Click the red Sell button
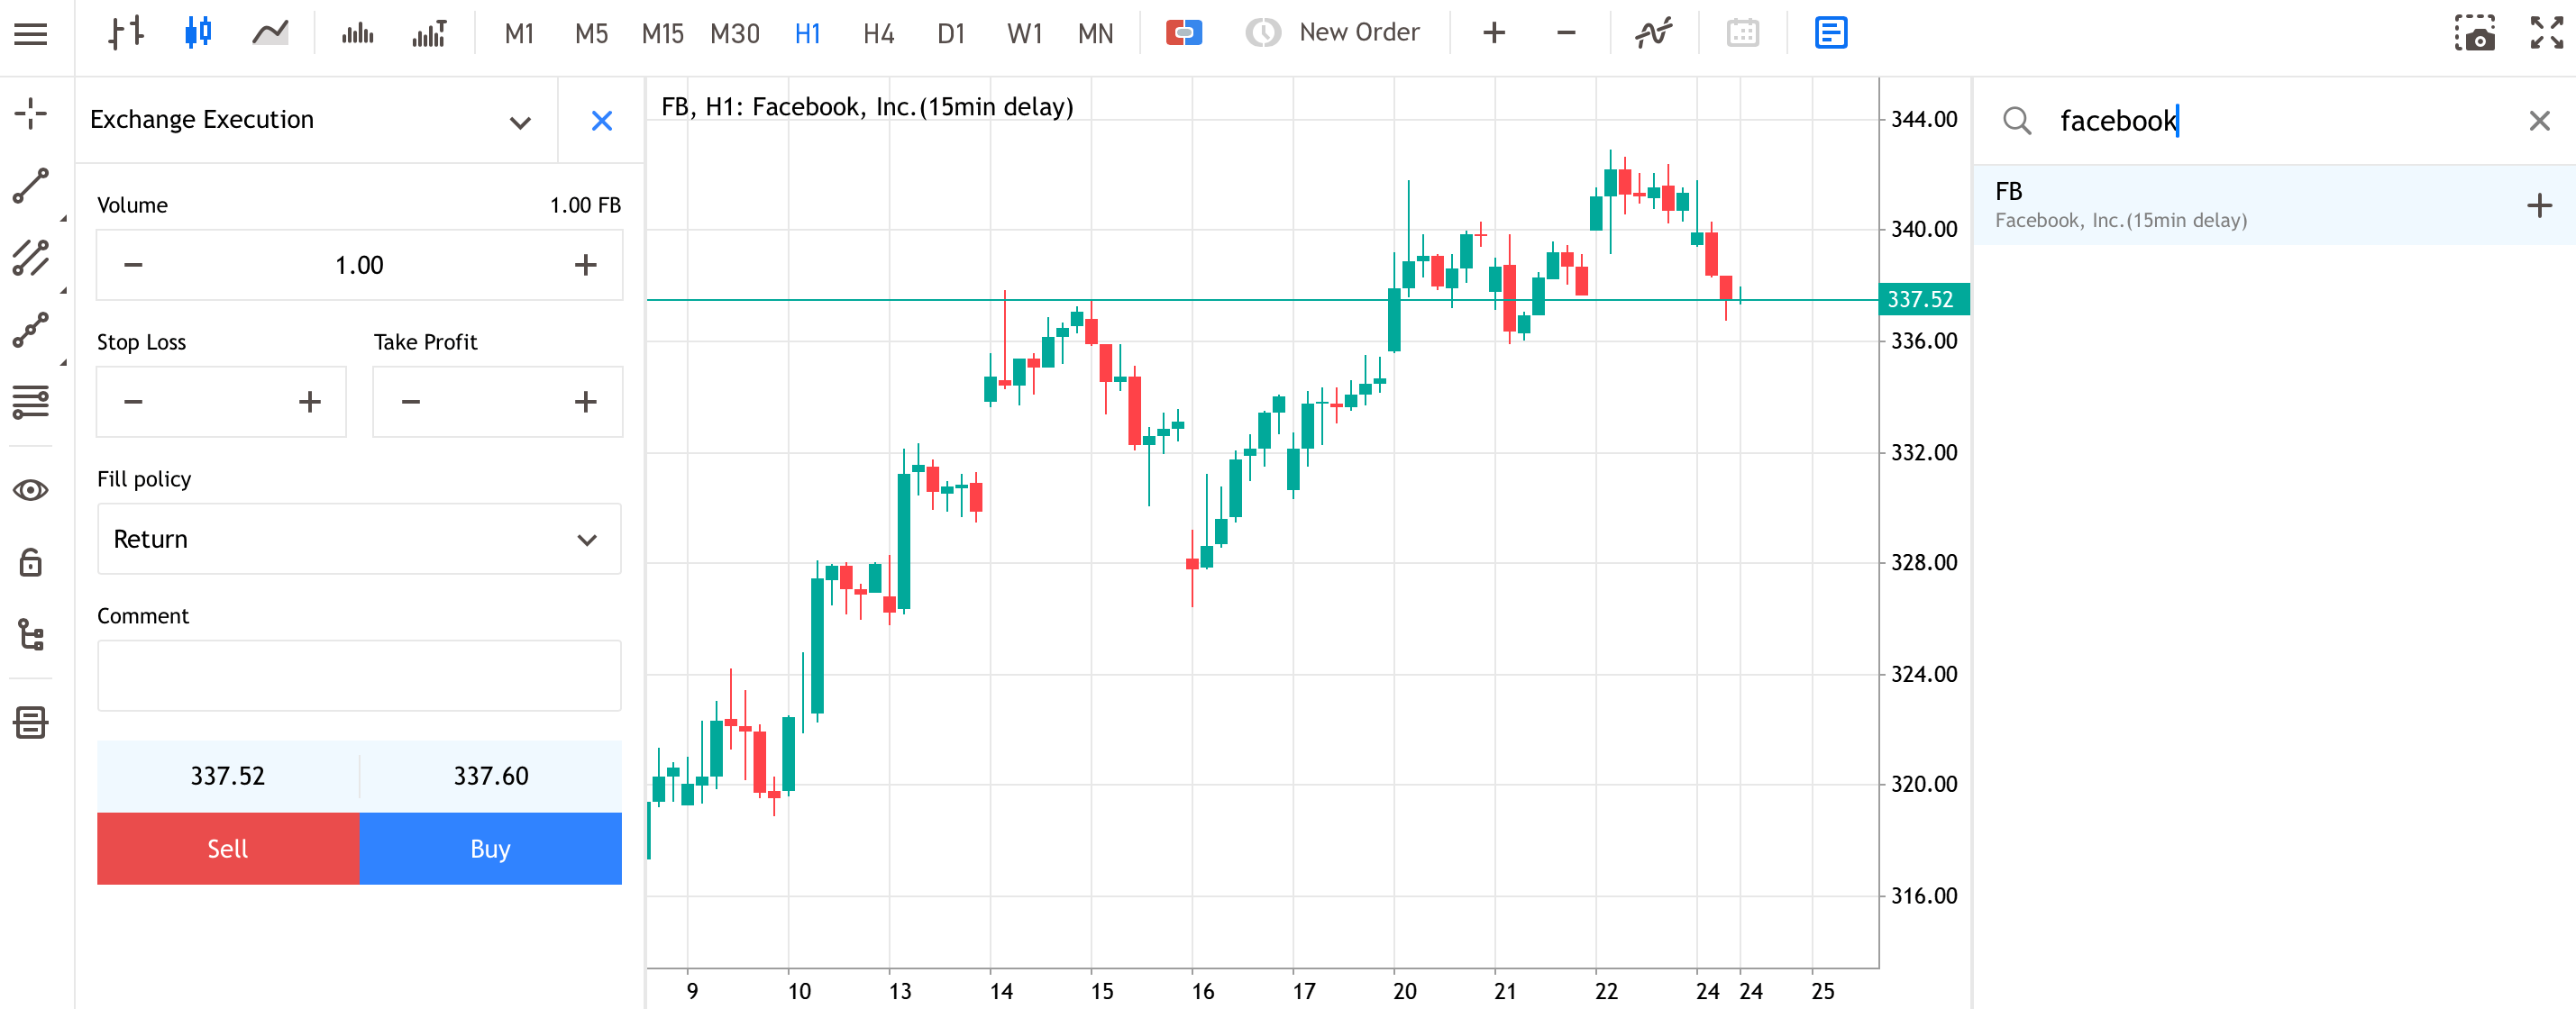This screenshot has width=2576, height=1009. point(228,848)
